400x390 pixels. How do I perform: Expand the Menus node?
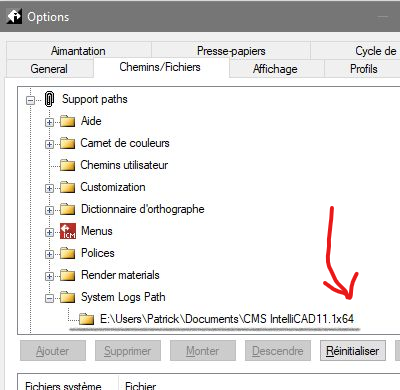coord(49,232)
